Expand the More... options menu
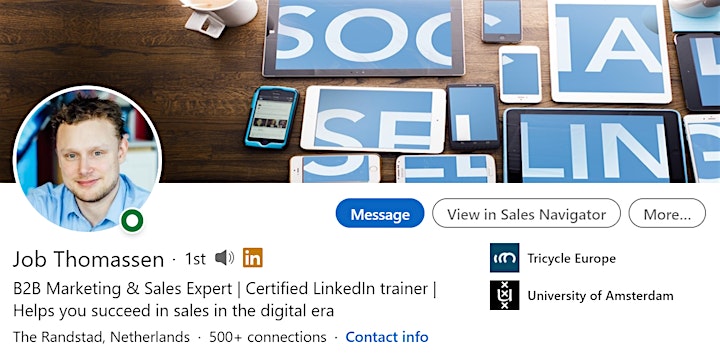The height and width of the screenshot is (363, 720). pos(667,213)
